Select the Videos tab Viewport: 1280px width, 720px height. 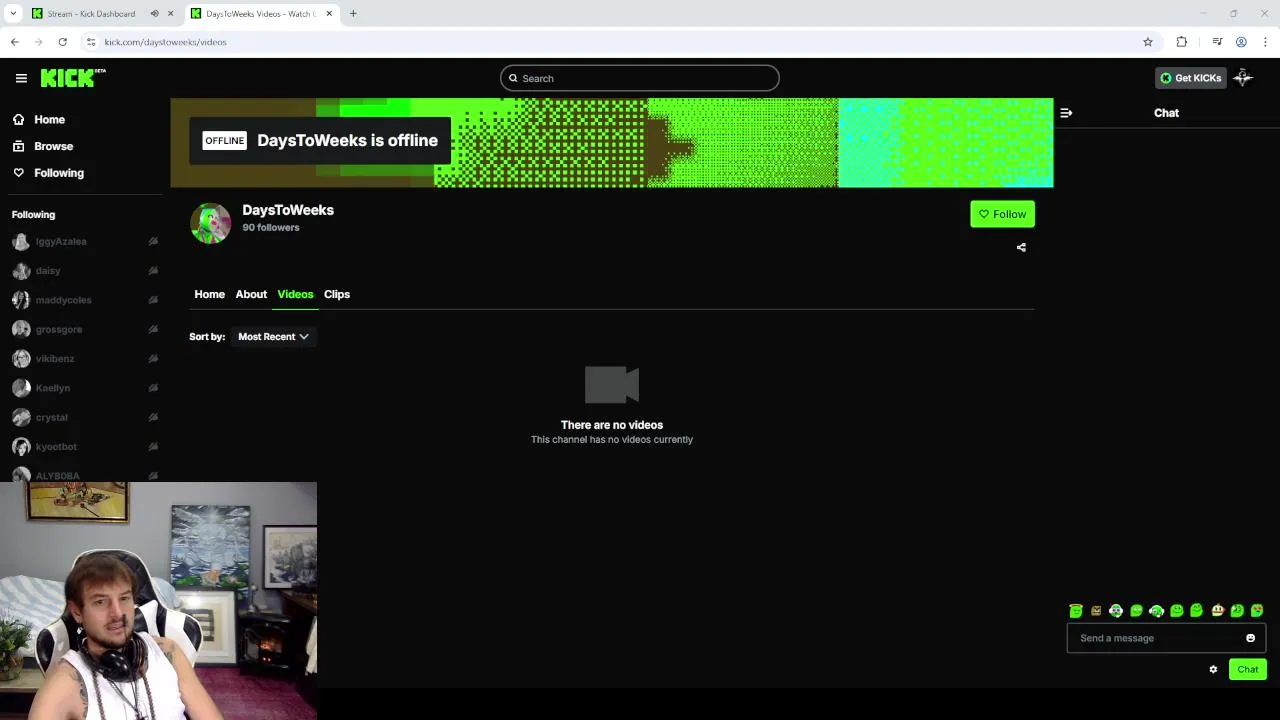pos(295,294)
